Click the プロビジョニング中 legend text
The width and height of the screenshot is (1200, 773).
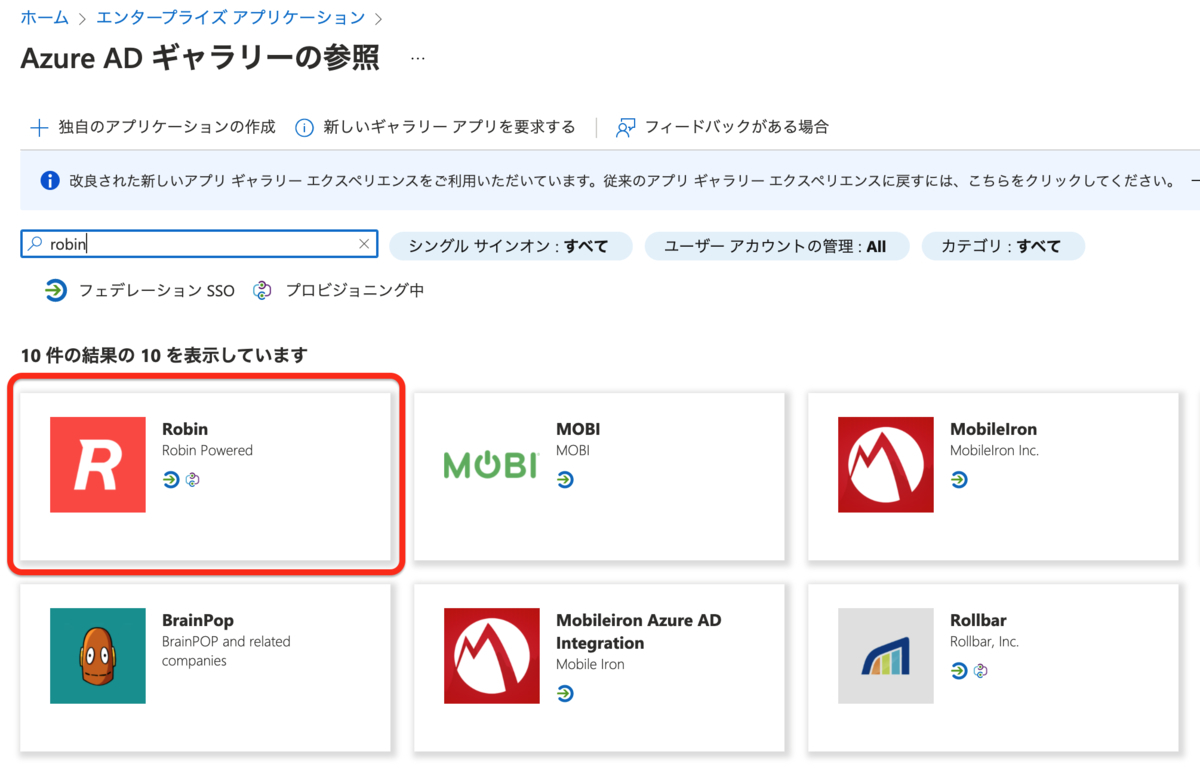pos(355,290)
